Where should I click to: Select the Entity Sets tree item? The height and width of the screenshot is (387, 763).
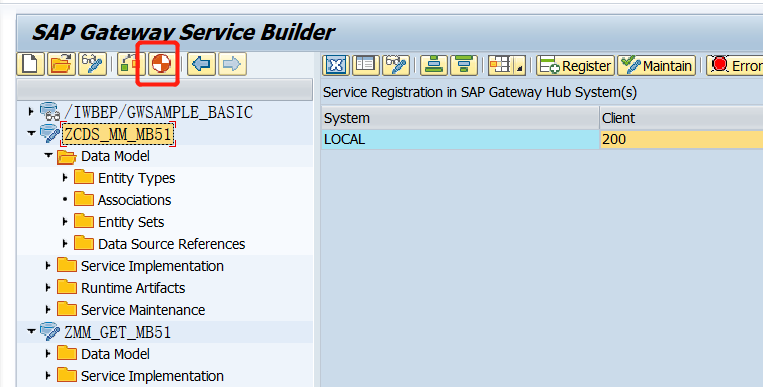(131, 222)
